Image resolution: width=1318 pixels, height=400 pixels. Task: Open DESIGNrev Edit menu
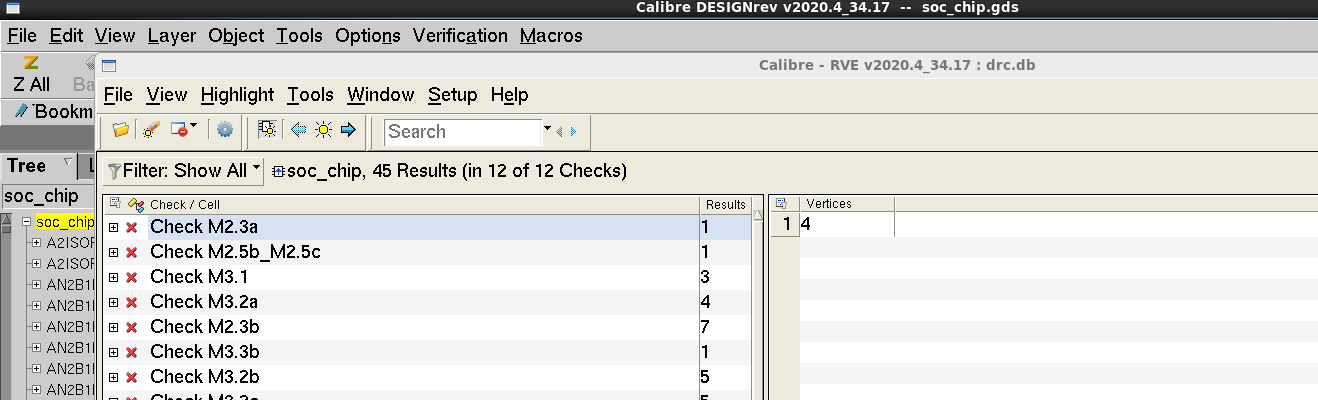point(67,35)
